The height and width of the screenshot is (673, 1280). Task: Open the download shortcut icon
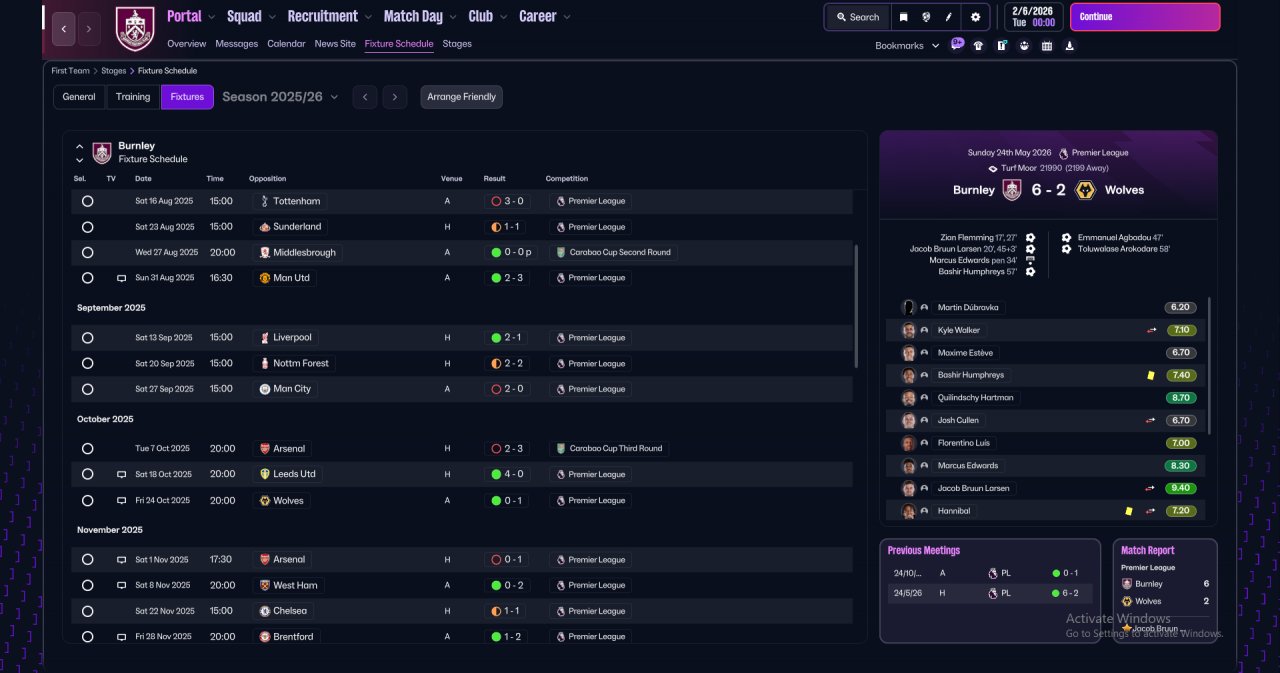point(1070,45)
